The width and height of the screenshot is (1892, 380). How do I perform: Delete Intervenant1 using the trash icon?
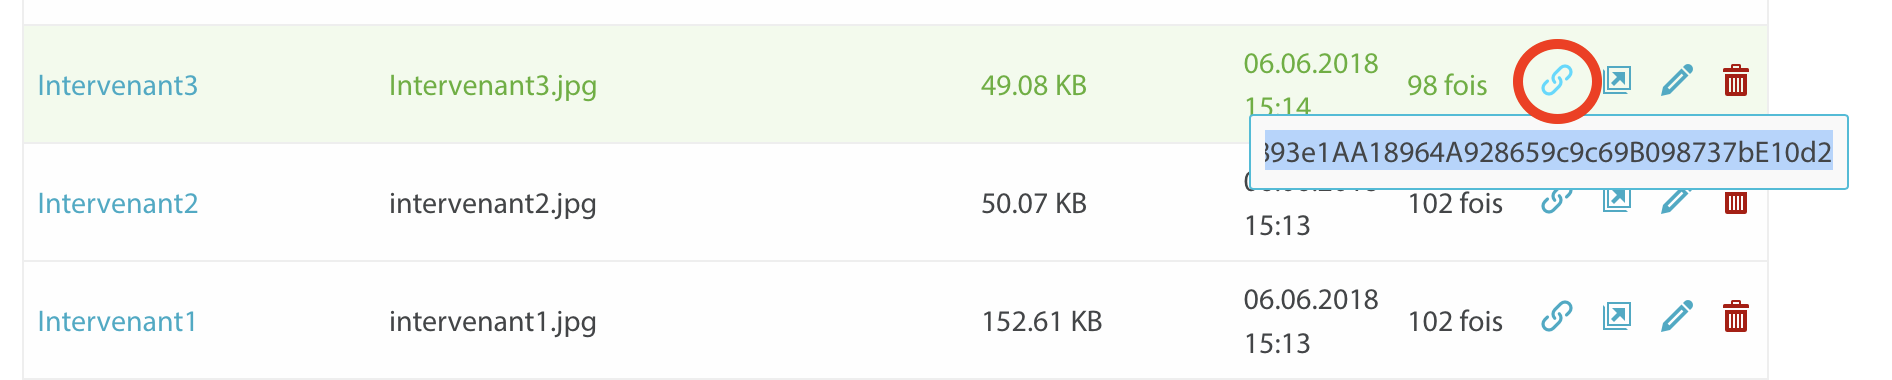[1736, 317]
